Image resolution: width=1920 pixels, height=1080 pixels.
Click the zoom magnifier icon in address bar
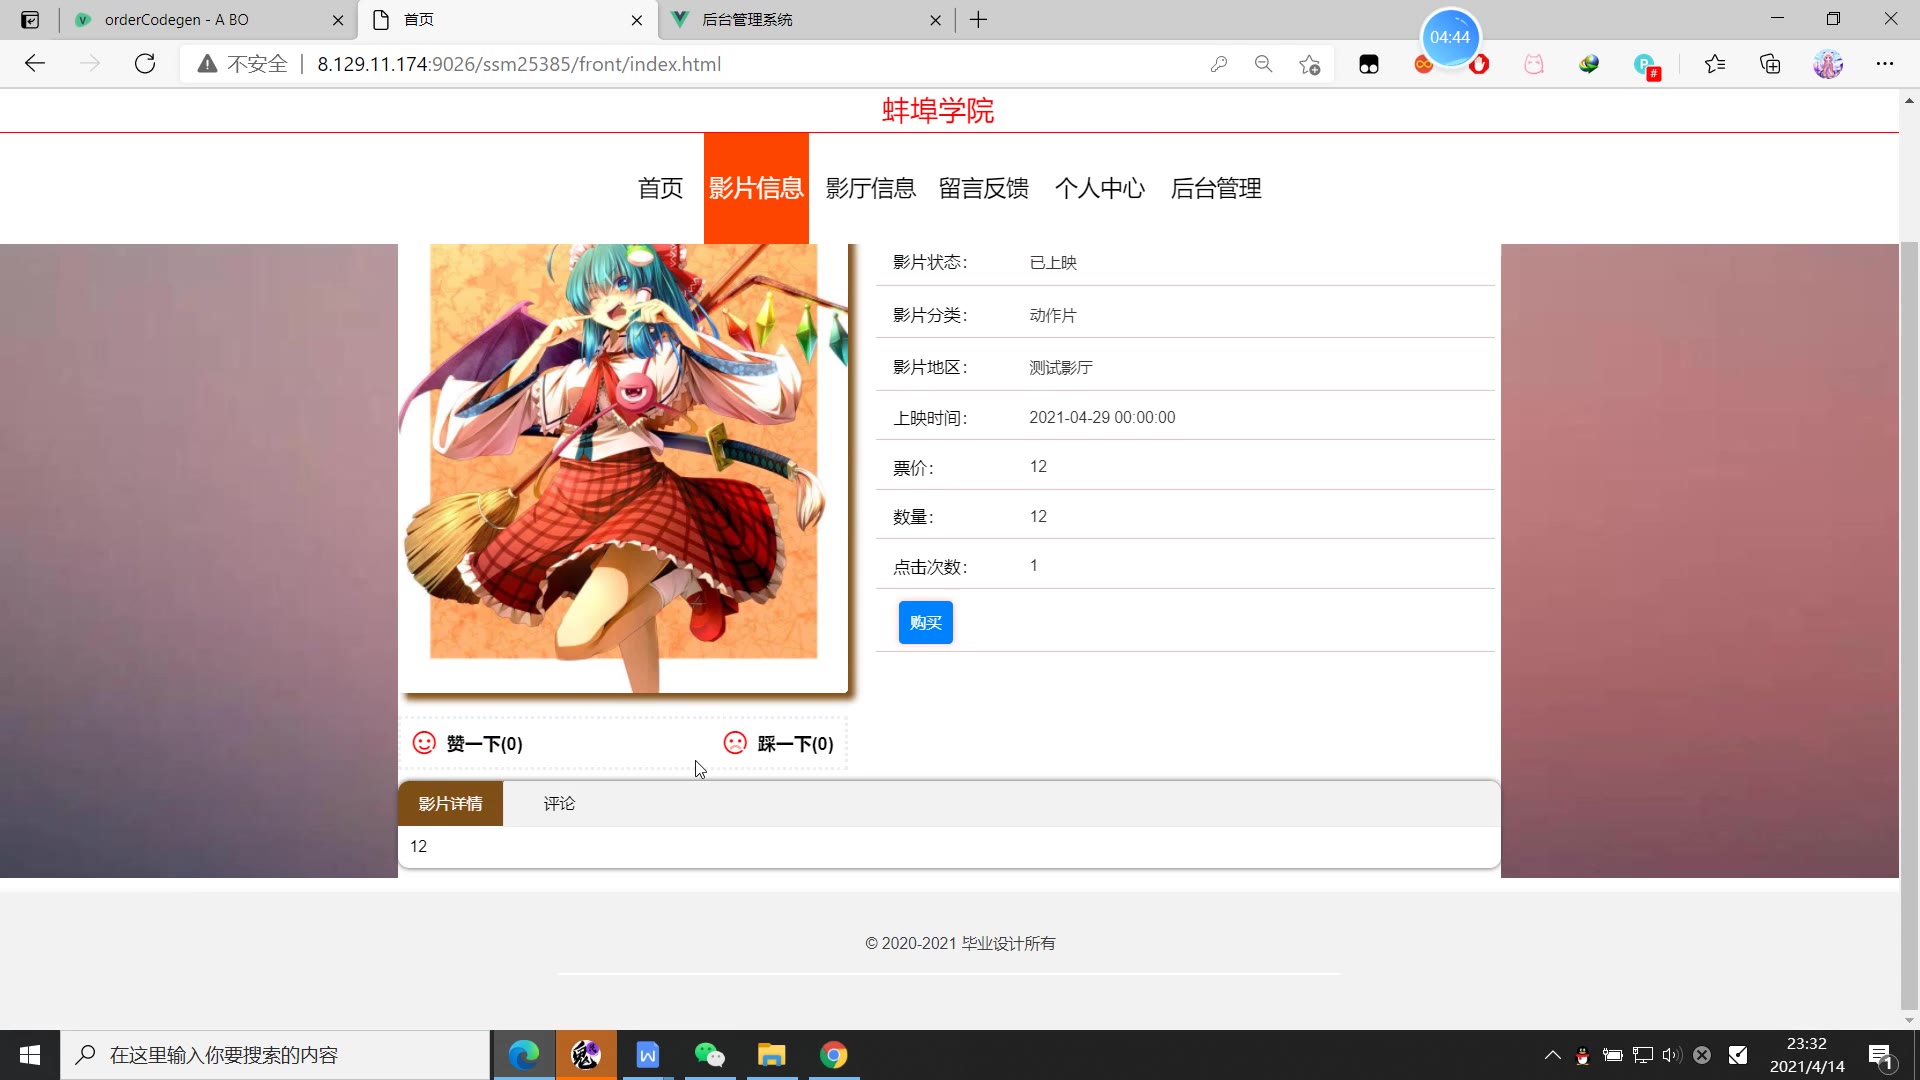(x=1264, y=64)
